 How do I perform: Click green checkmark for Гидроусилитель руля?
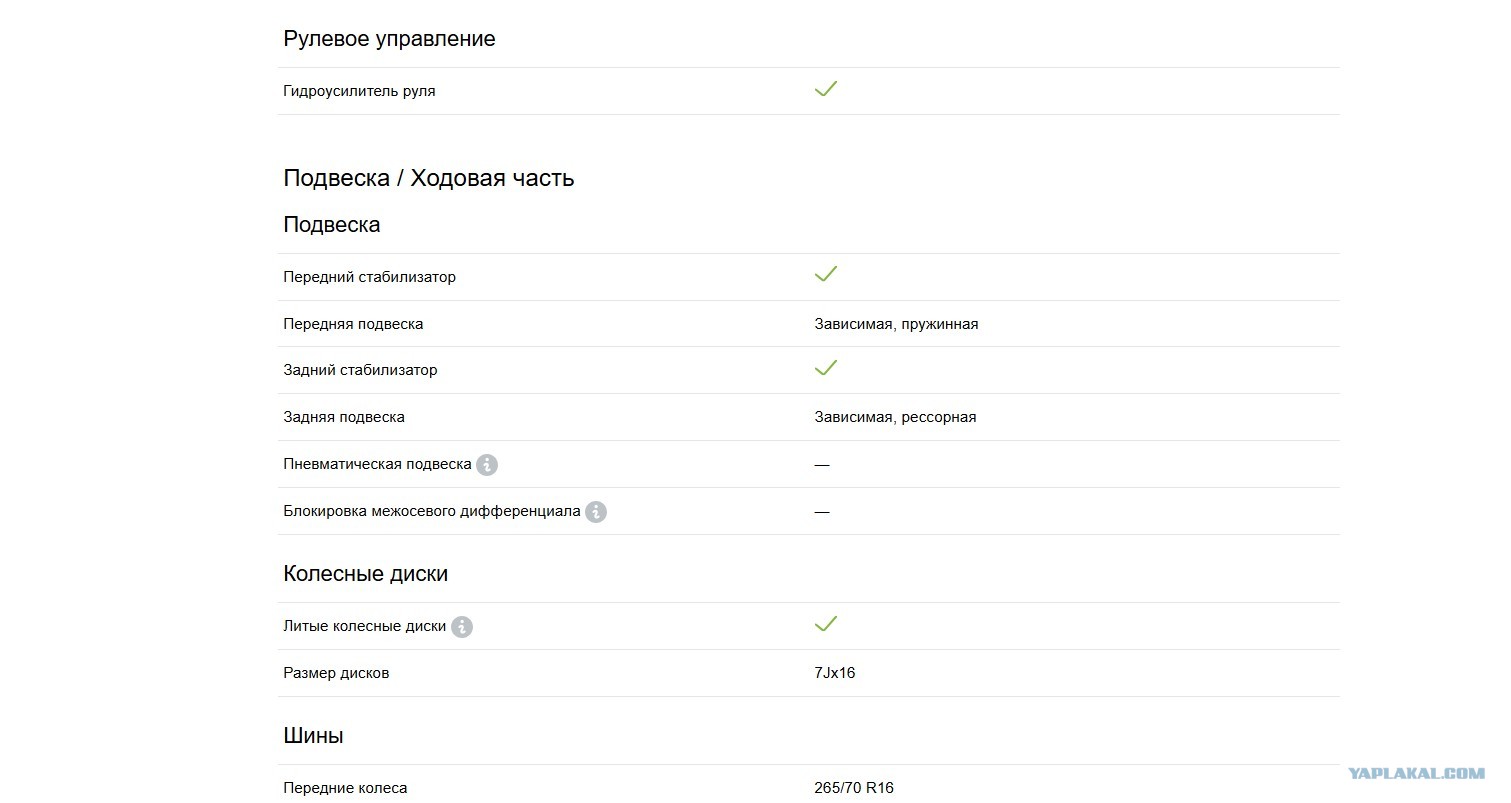pyautogui.click(x=825, y=89)
